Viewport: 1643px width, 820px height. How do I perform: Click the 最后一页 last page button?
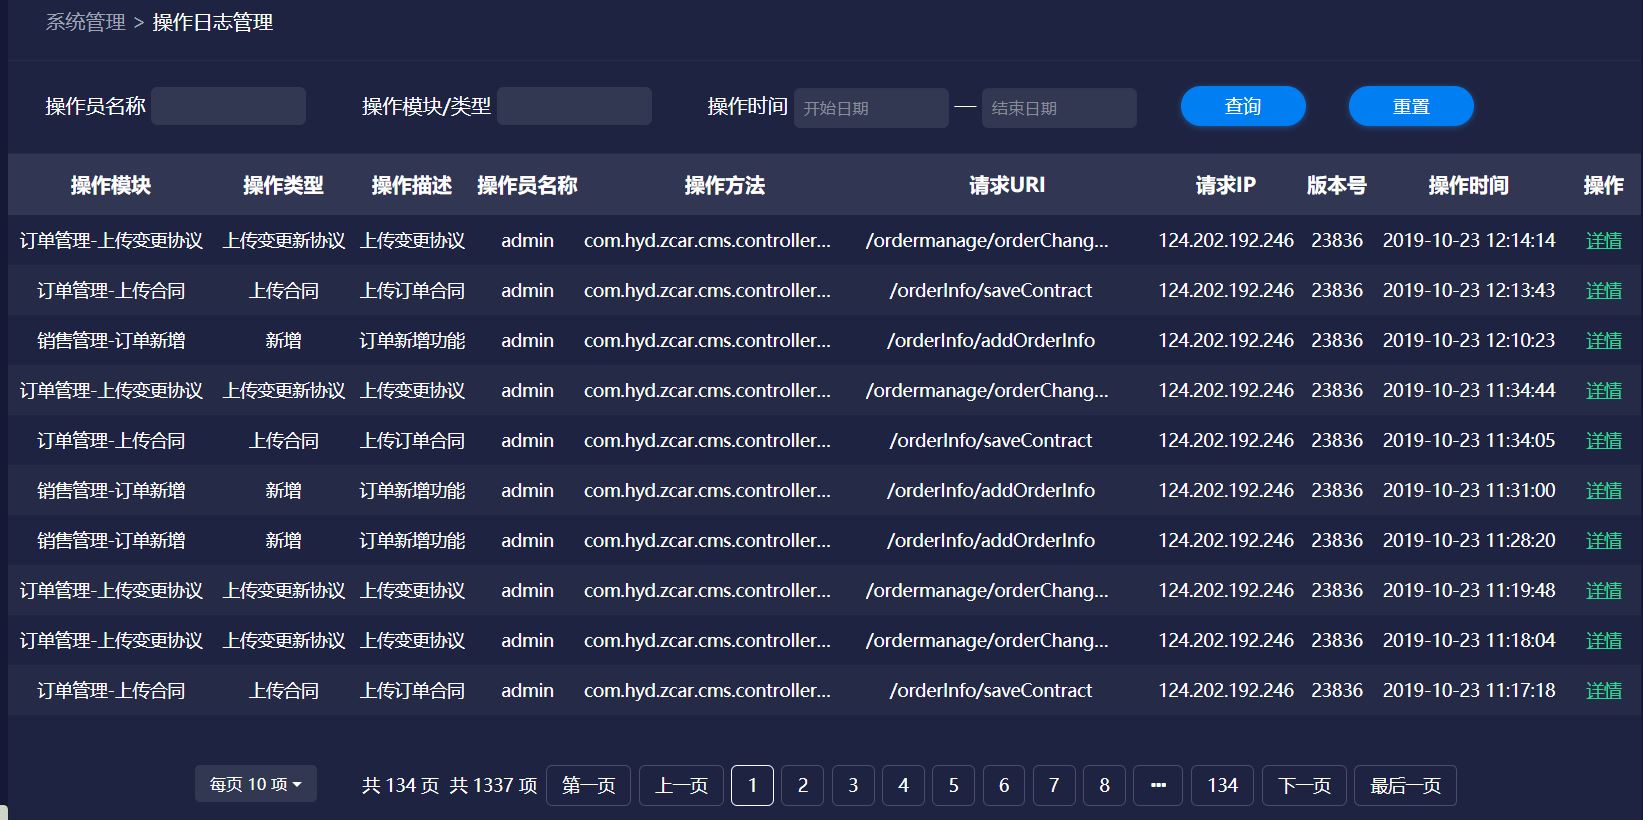coord(1405,785)
